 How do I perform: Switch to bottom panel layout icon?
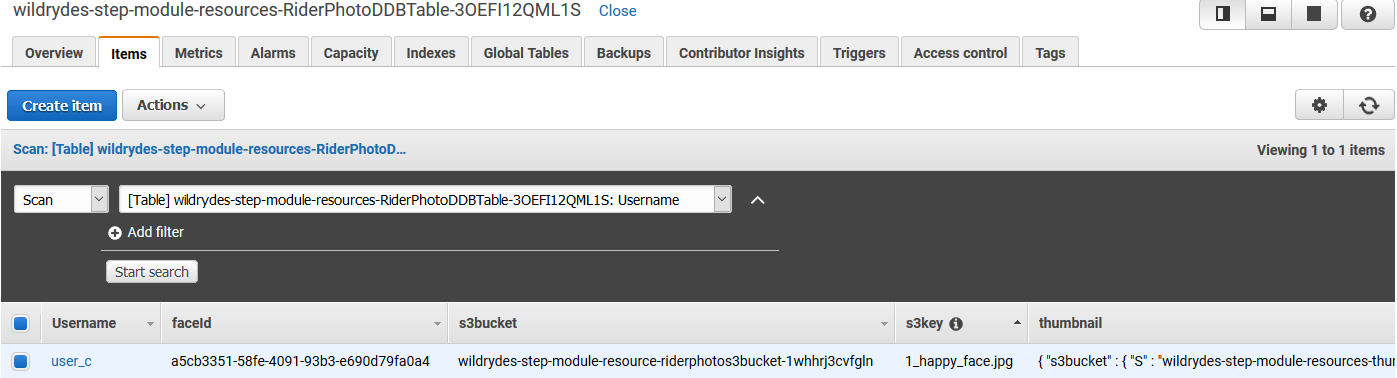coord(1269,15)
